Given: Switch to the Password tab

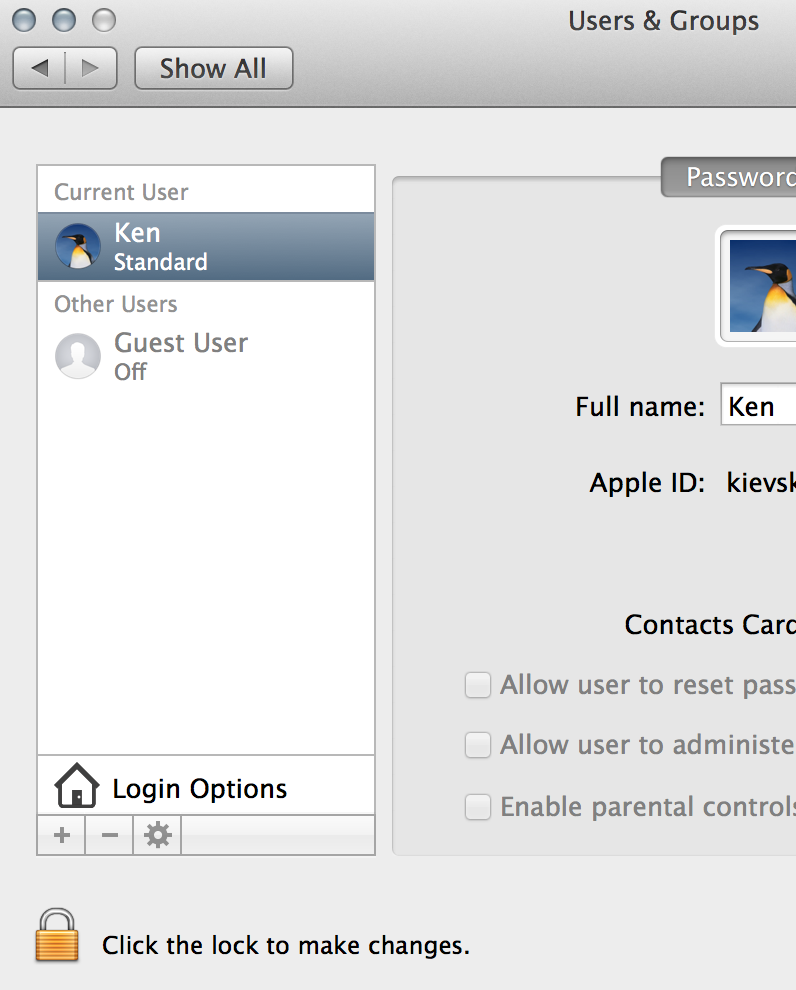Looking at the screenshot, I should tap(736, 178).
